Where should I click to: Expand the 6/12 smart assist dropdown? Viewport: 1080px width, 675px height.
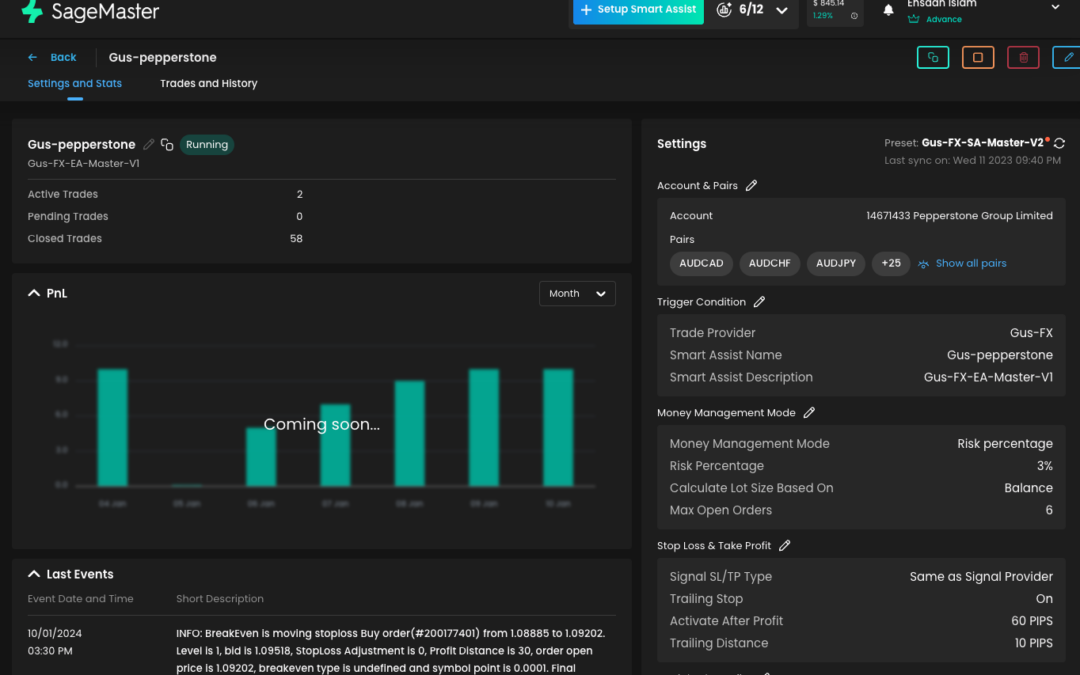coord(782,11)
